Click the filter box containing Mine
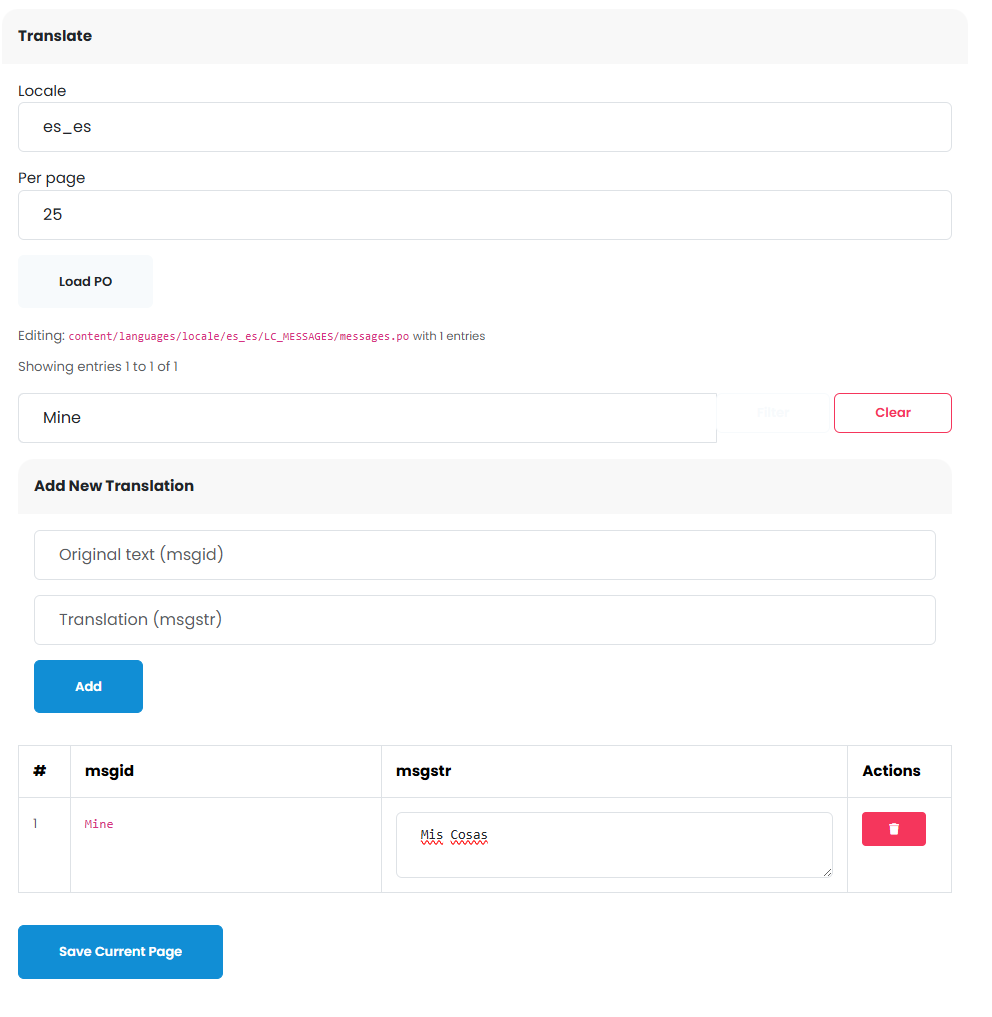Image resolution: width=992 pixels, height=1017 pixels. tap(367, 418)
